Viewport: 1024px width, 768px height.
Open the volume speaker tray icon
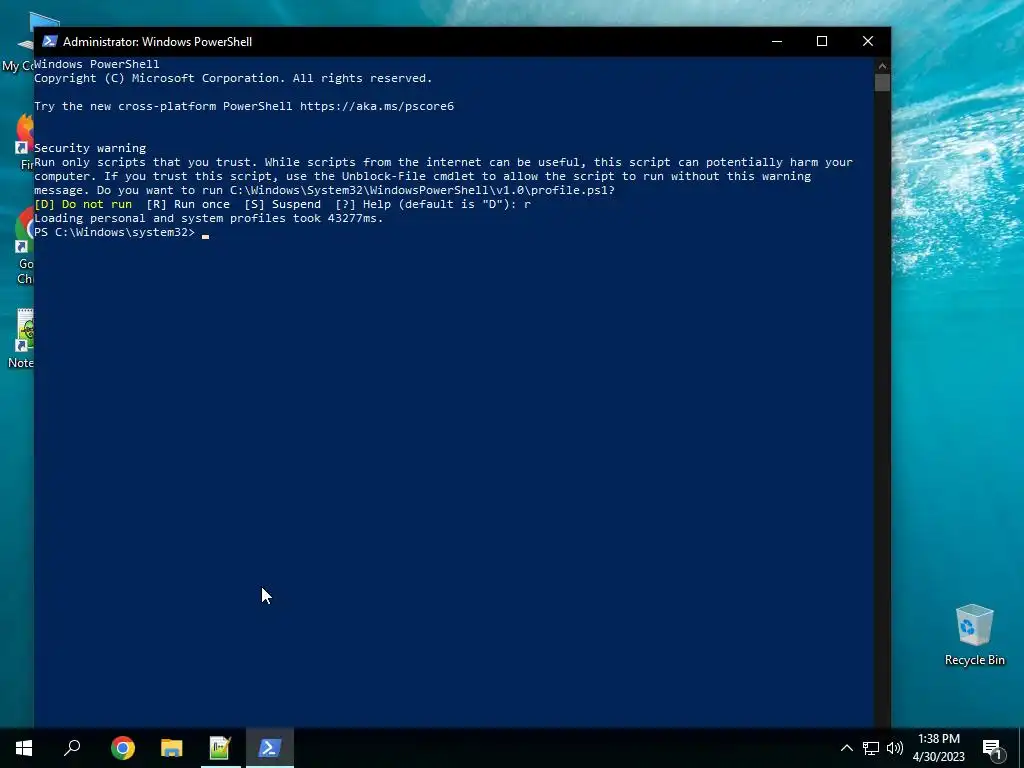tap(895, 748)
